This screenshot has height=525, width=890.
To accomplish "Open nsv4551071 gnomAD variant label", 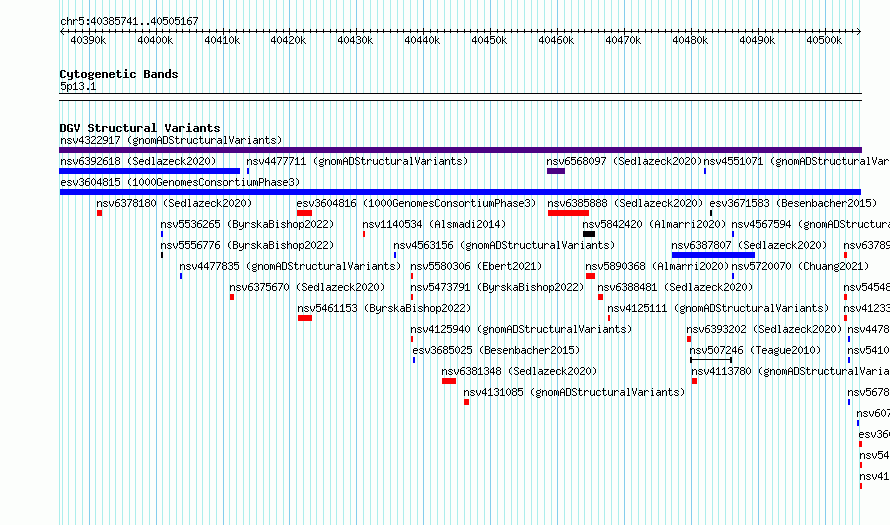I will click(796, 161).
